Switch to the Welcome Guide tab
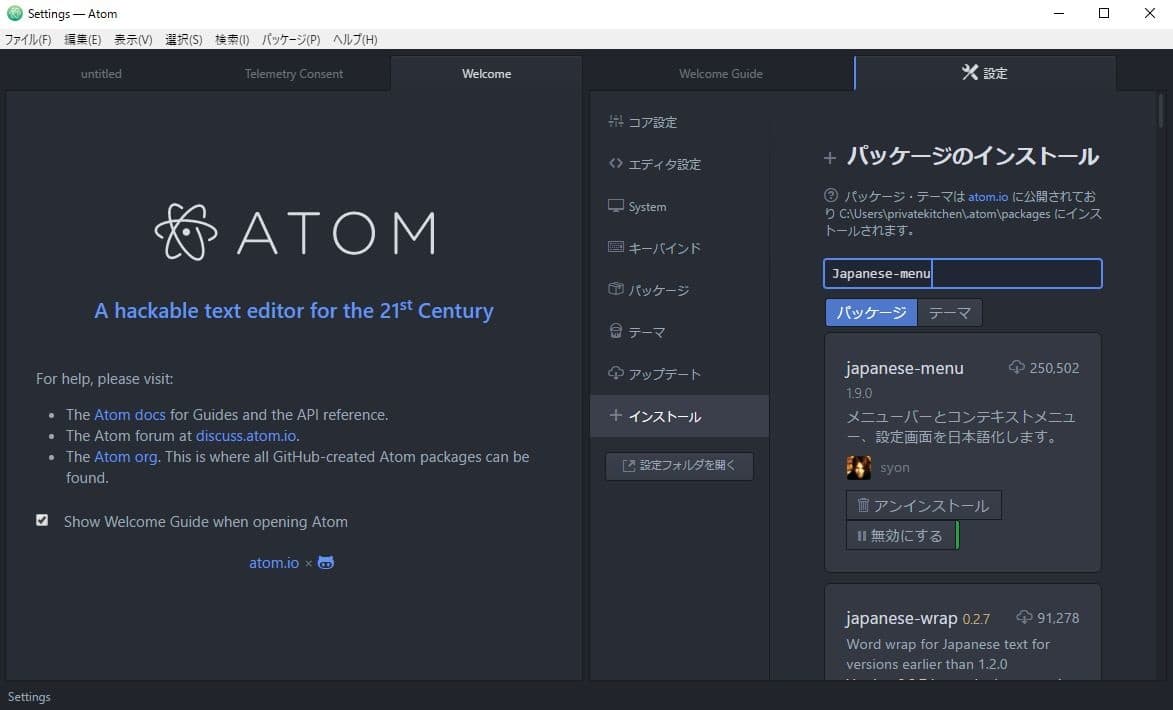Screen dimensions: 1173x710 (x=720, y=73)
